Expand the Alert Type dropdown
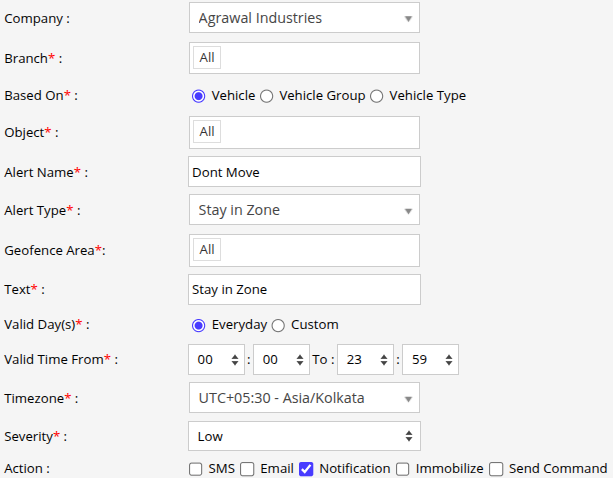This screenshot has height=478, width=613. click(x=304, y=210)
